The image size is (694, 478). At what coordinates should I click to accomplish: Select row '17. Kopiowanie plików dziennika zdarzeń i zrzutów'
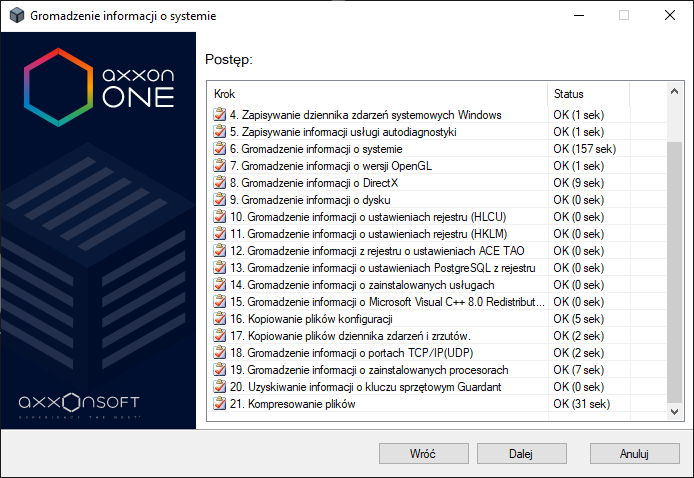tap(436, 335)
